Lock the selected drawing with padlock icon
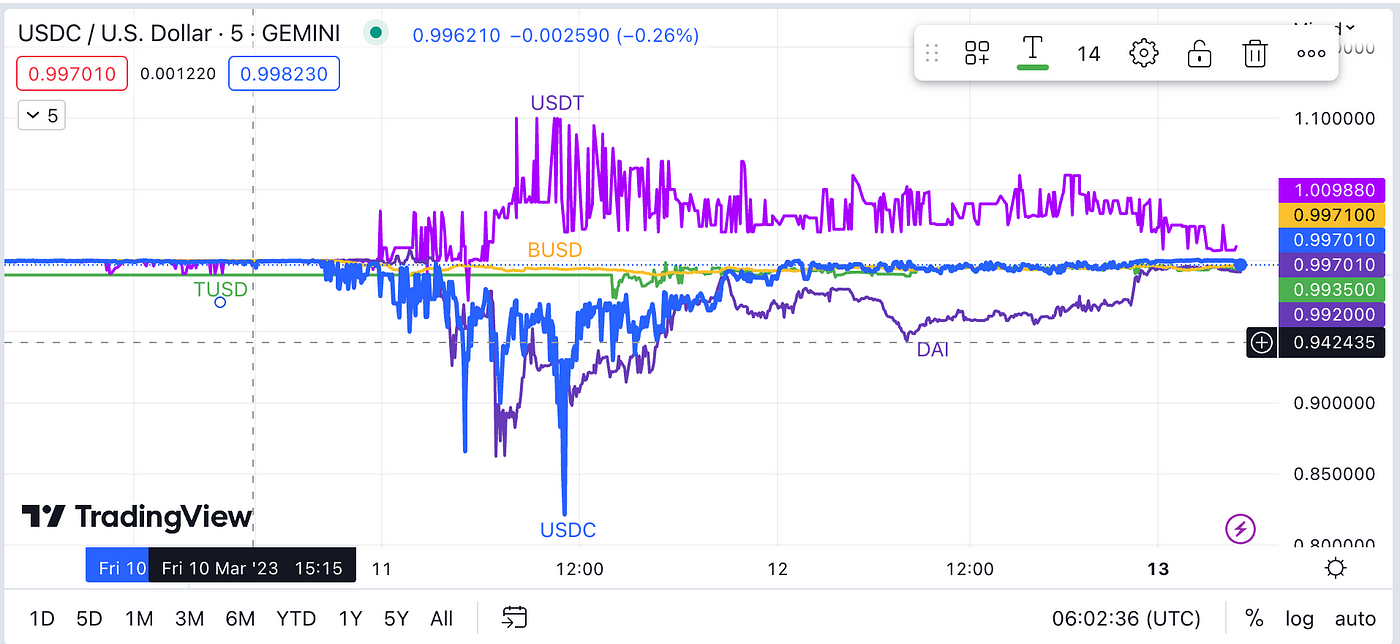Screen dimensions: 1400x644 coord(1199,53)
